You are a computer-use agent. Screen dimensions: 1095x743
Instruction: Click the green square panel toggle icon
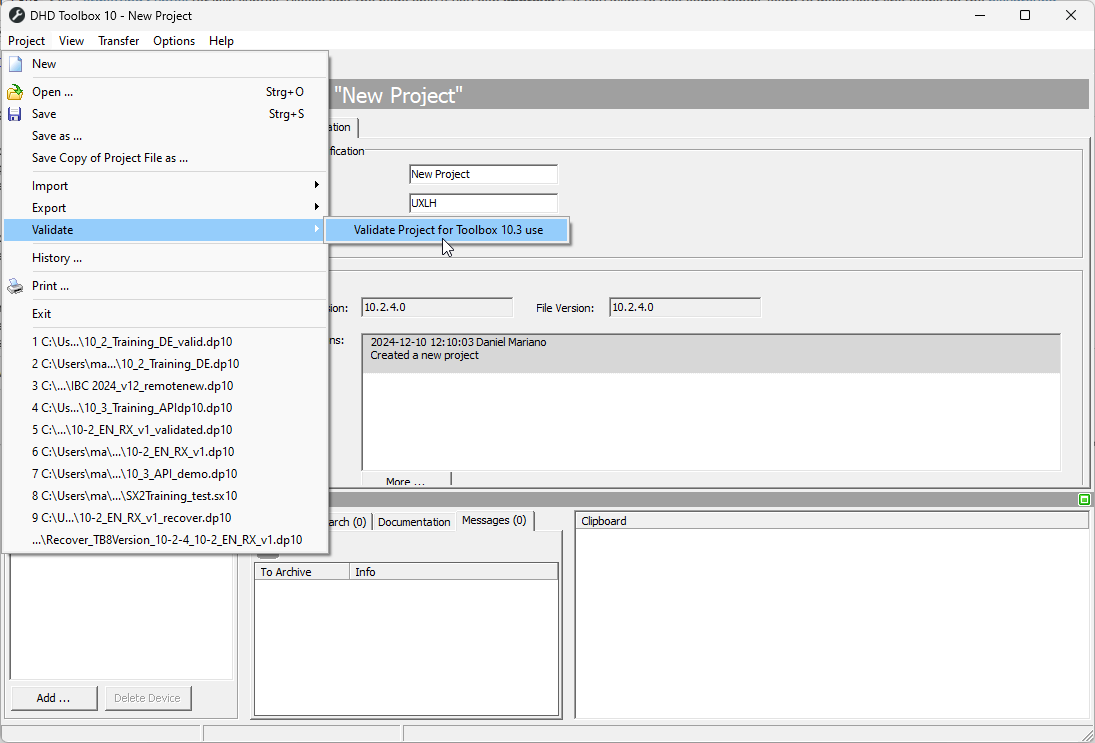[x=1084, y=499]
